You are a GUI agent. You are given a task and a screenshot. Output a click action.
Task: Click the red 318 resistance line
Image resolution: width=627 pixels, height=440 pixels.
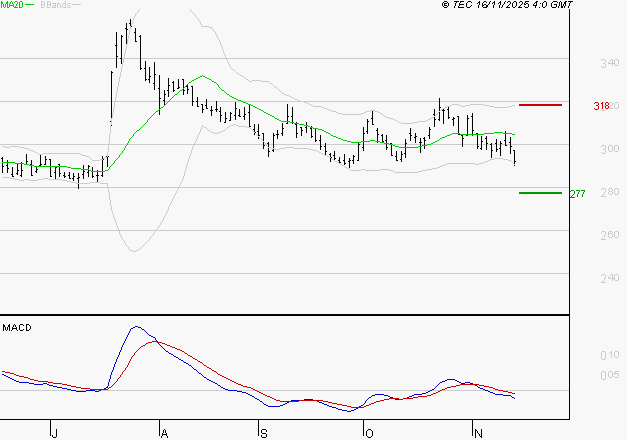pyautogui.click(x=540, y=105)
